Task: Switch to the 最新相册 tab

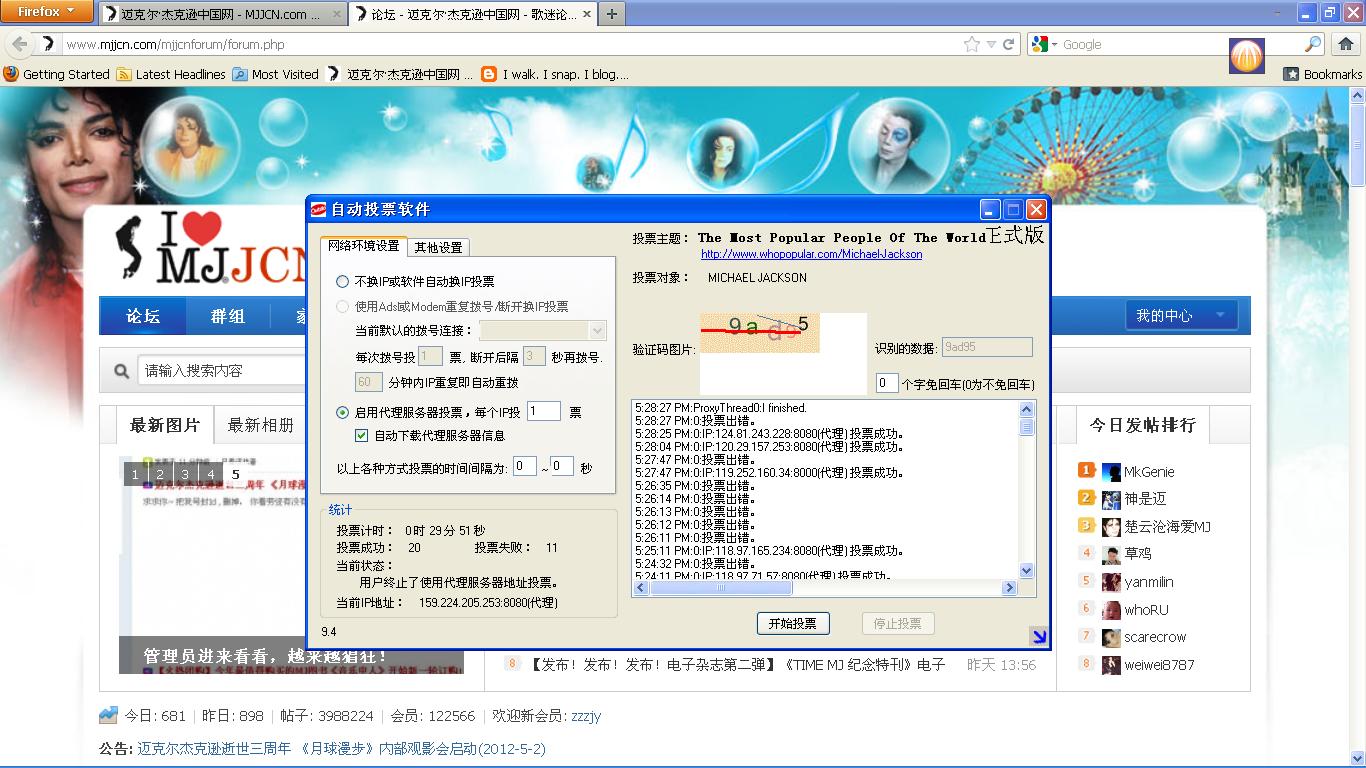Action: 260,425
